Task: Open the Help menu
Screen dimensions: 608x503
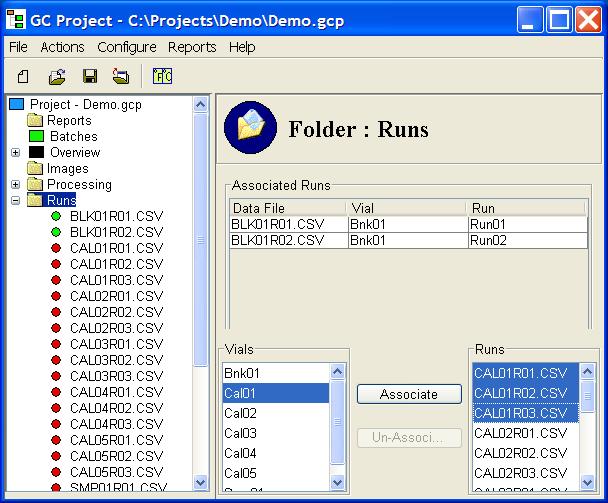Action: pyautogui.click(x=242, y=47)
